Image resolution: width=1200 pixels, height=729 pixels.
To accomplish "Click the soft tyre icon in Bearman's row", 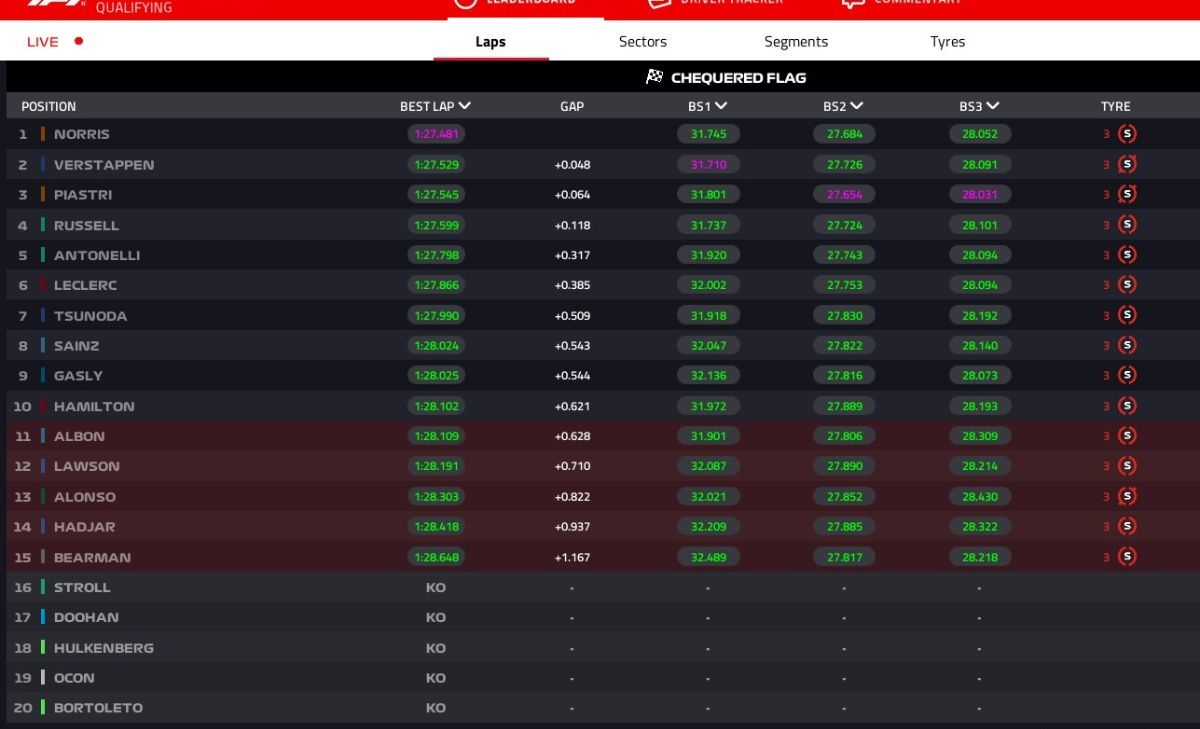I will (1127, 557).
